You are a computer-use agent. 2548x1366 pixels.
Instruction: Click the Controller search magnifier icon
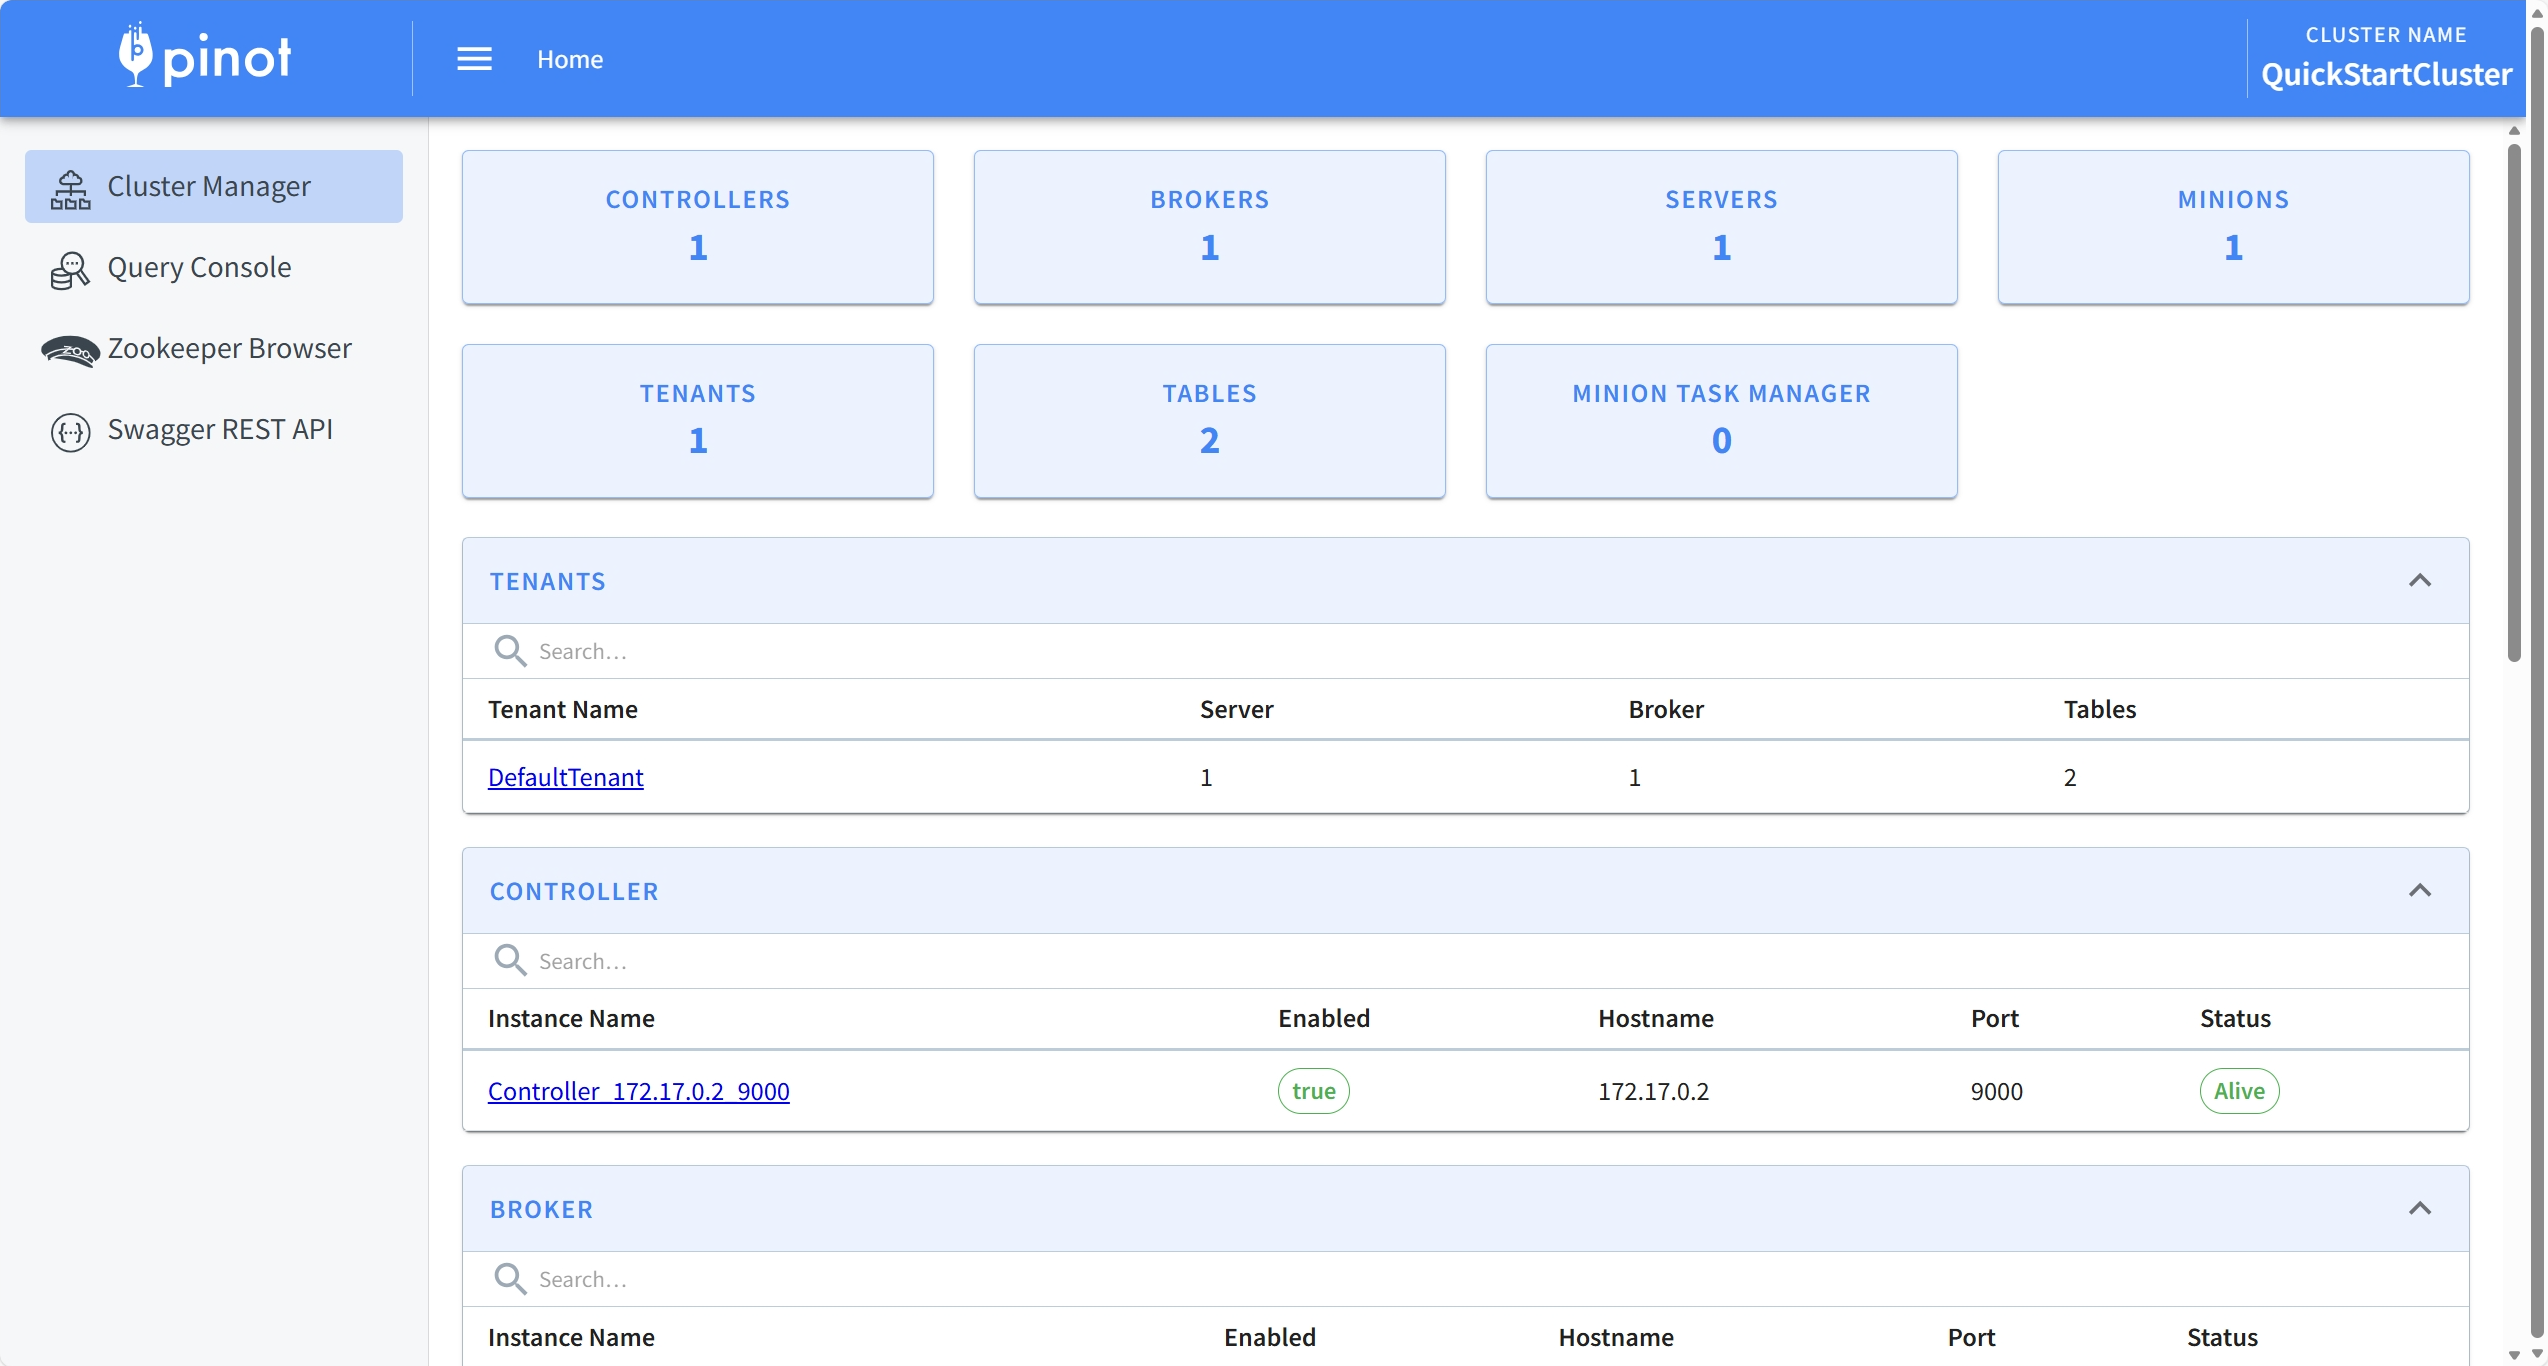click(510, 961)
